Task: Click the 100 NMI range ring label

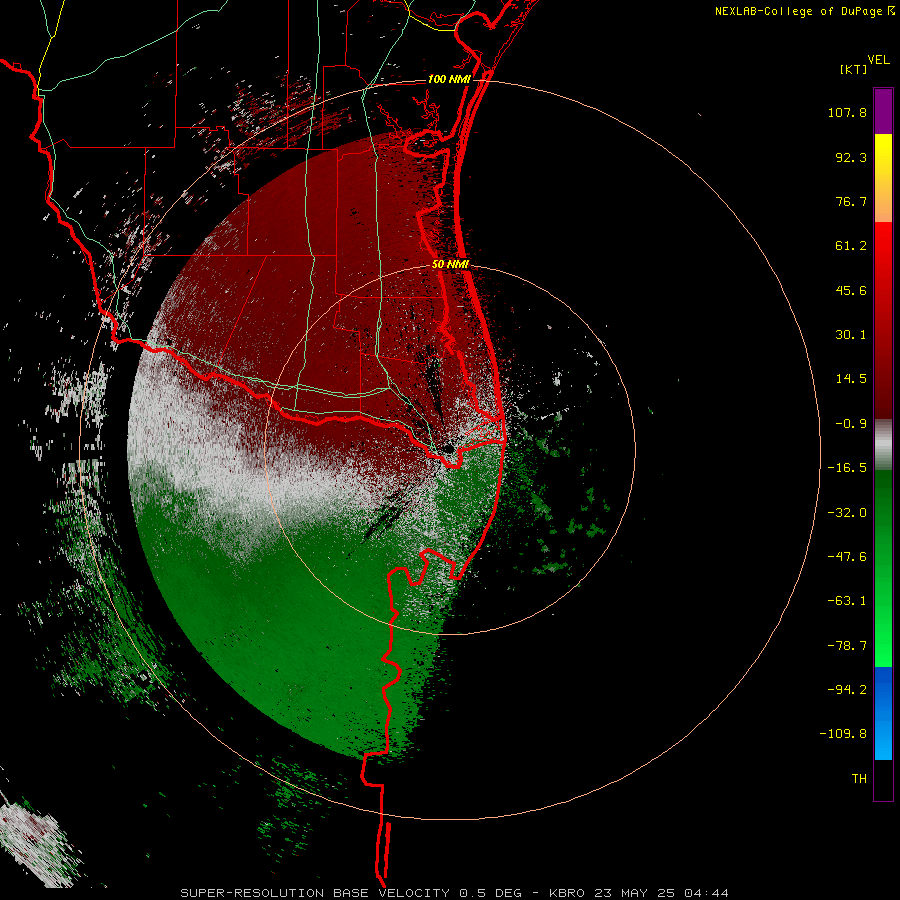Action: click(x=449, y=79)
